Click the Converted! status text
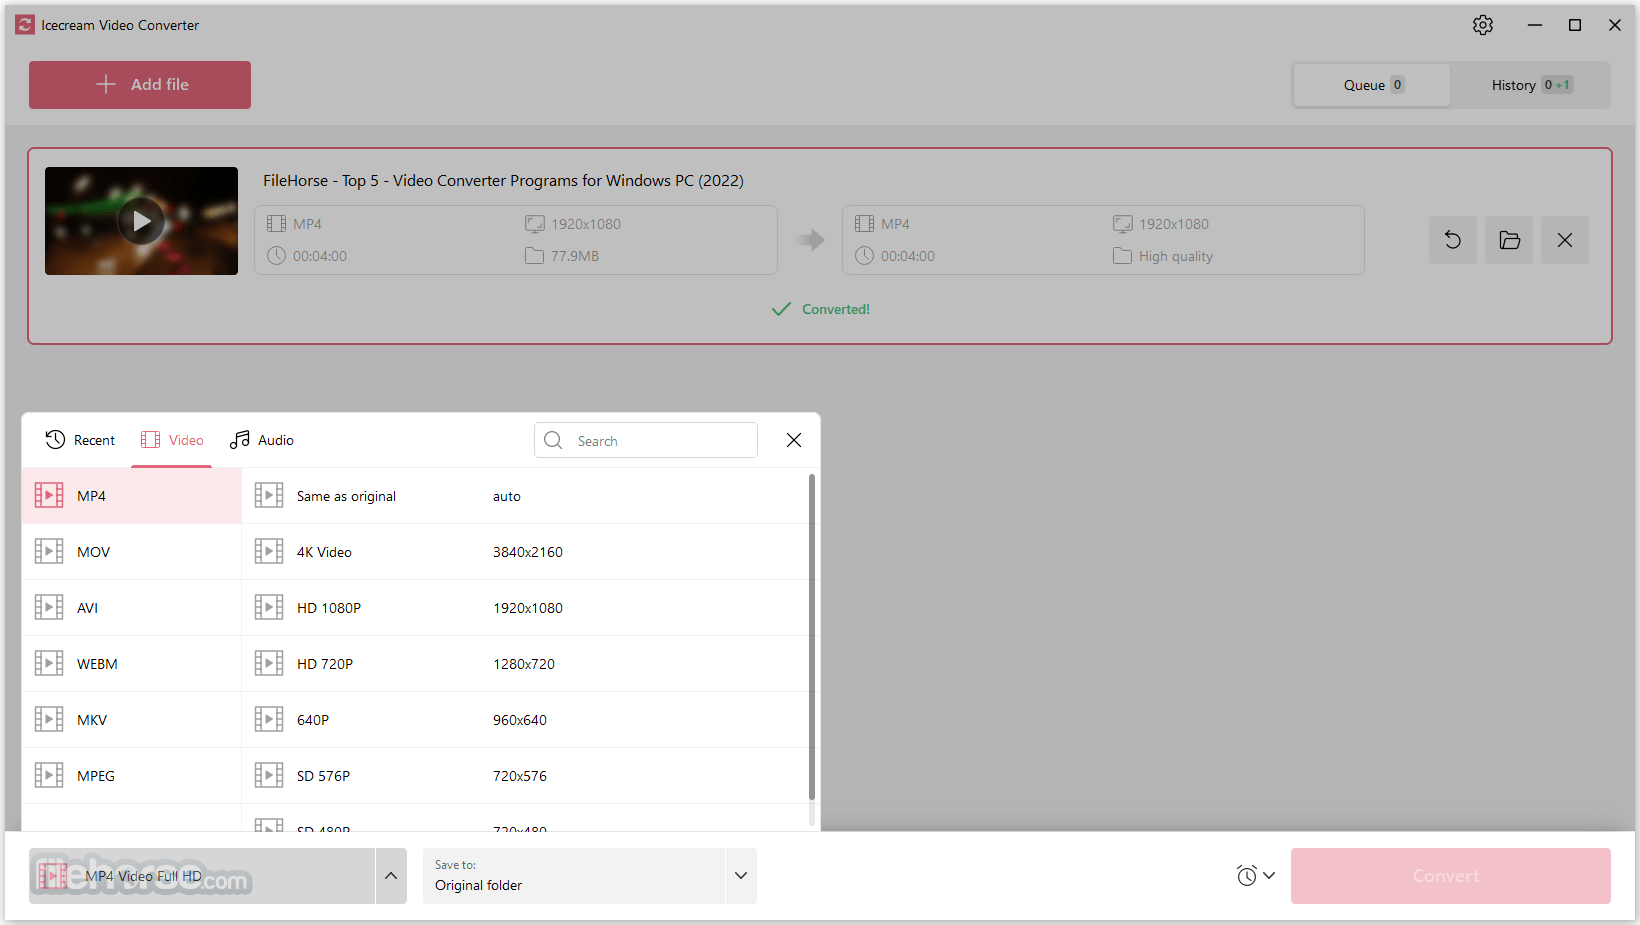This screenshot has width=1640, height=925. (x=835, y=309)
